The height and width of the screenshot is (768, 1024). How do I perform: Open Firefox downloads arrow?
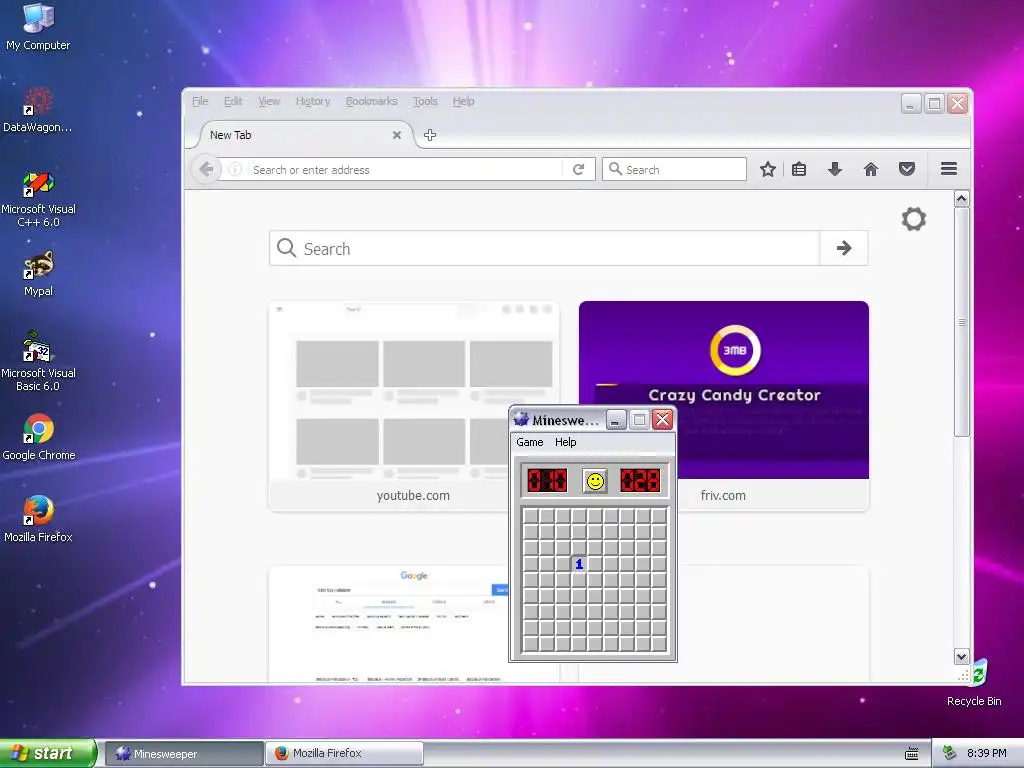click(x=835, y=170)
